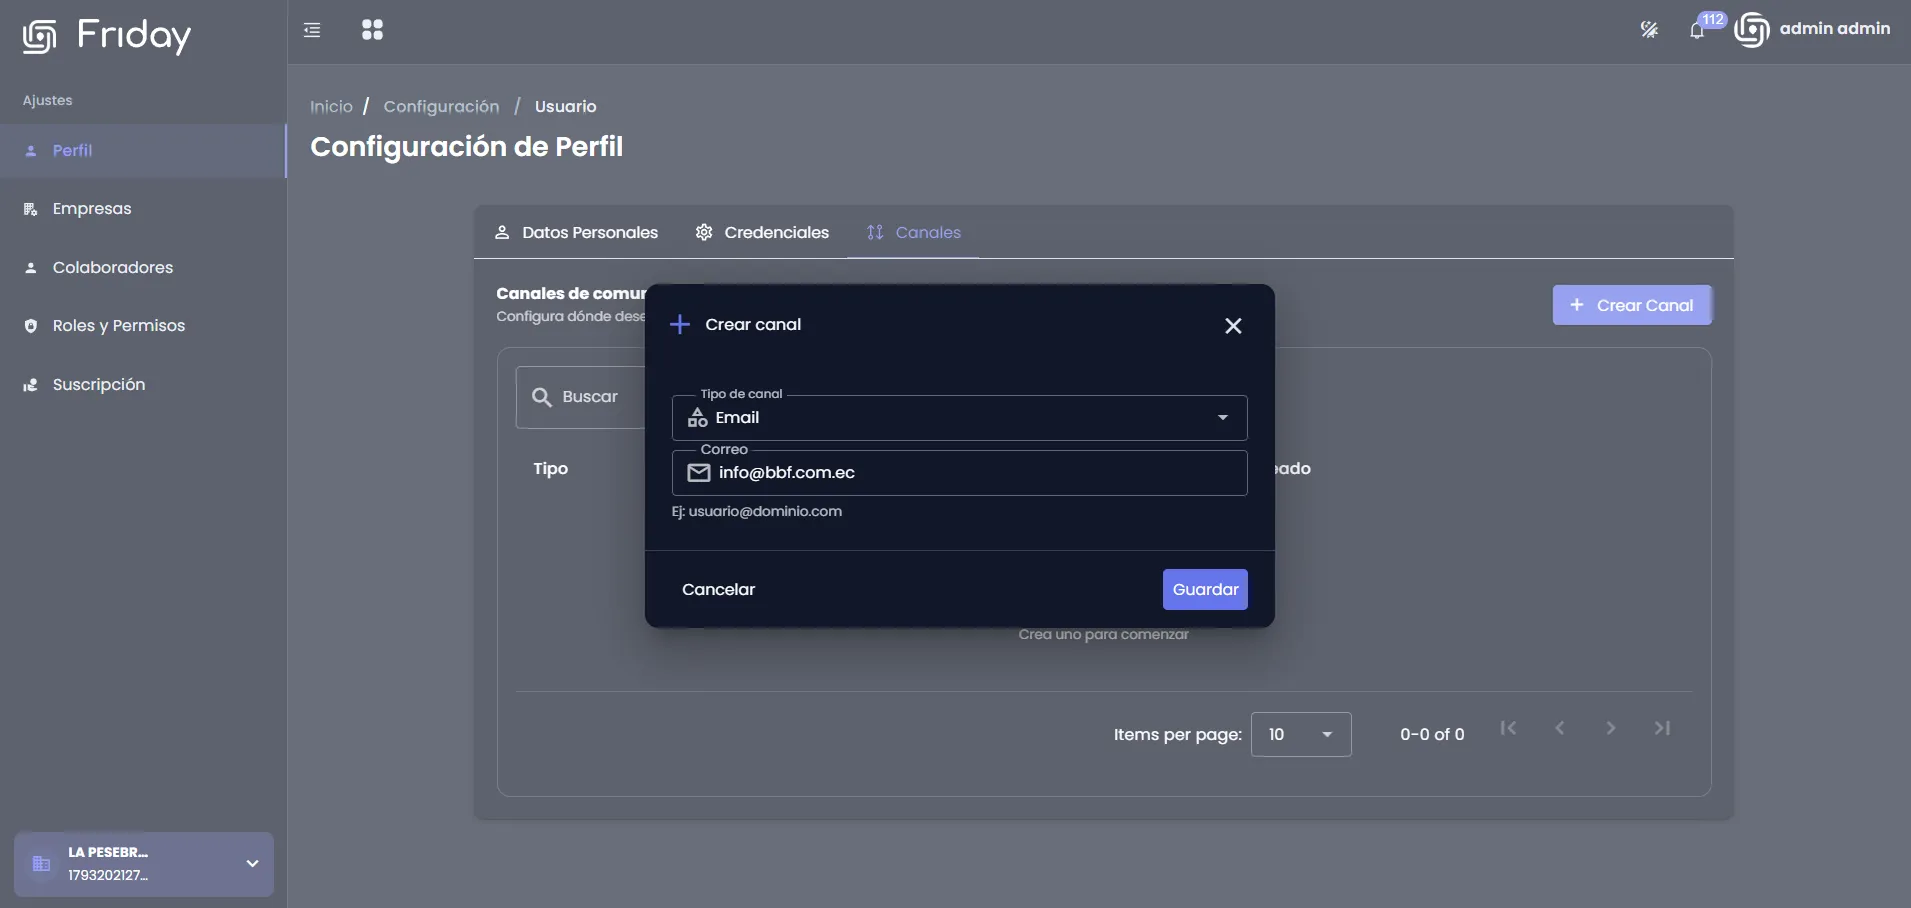The image size is (1911, 908).
Task: Open Tipo de canal dropdown
Action: pyautogui.click(x=959, y=418)
